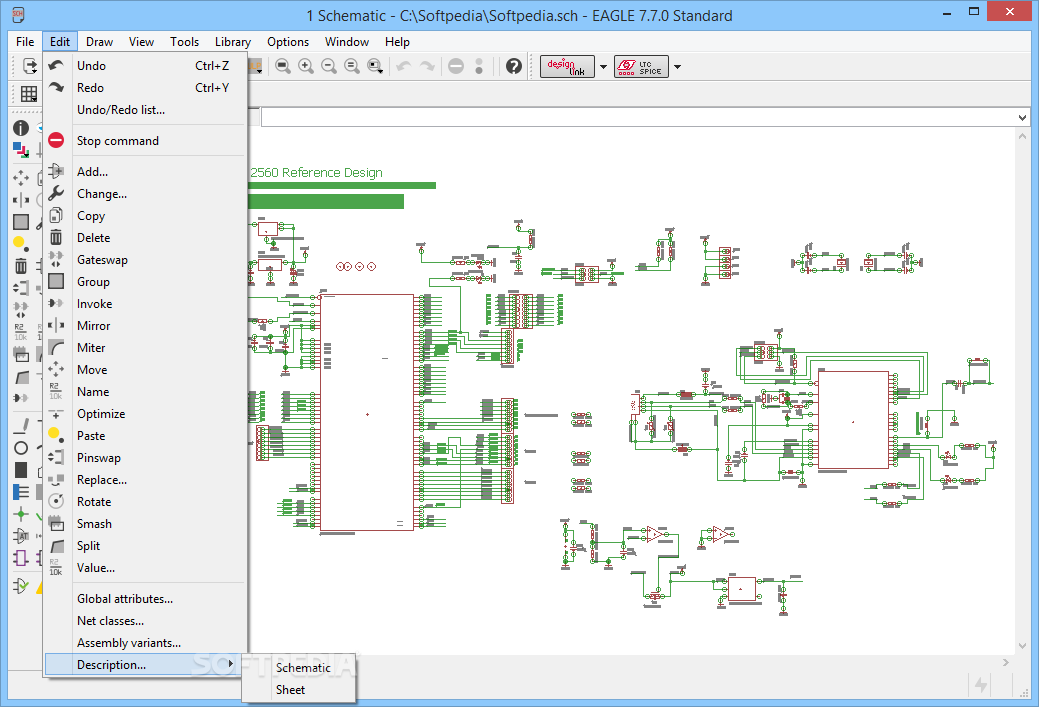
Task: Select the Bus drawing tool
Action: pos(21,492)
